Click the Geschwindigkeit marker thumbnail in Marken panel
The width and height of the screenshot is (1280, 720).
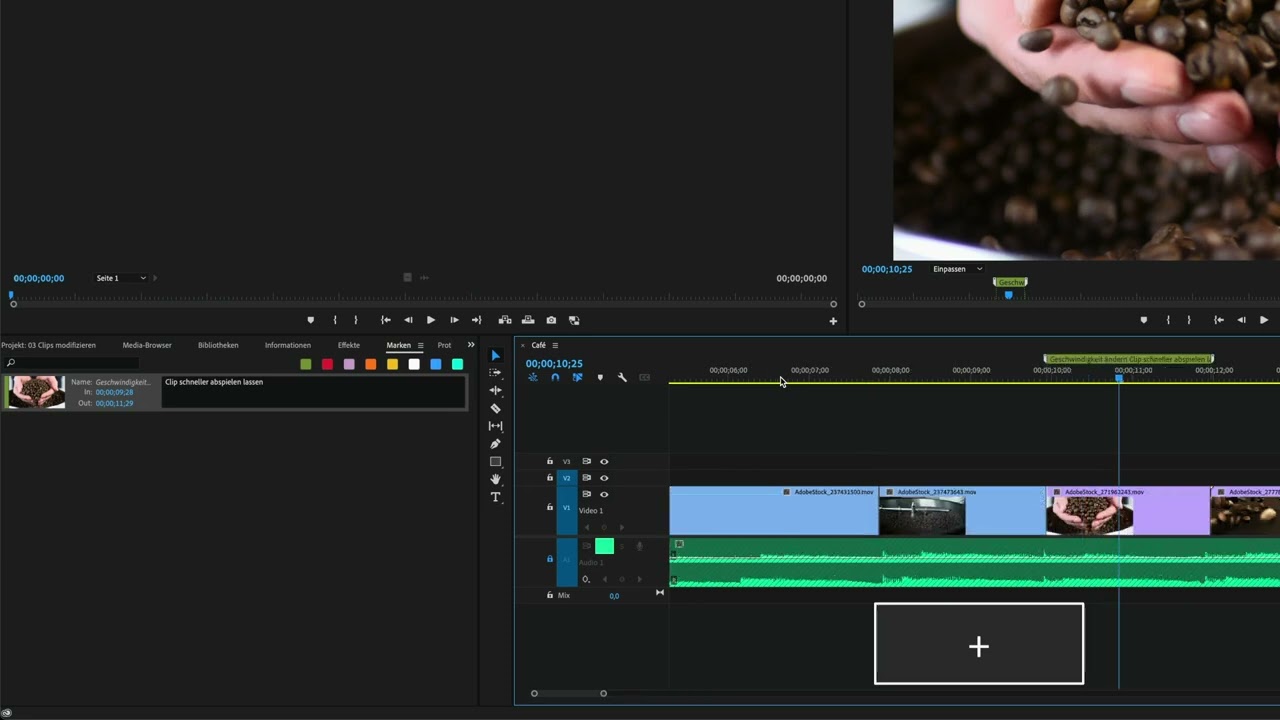(35, 390)
